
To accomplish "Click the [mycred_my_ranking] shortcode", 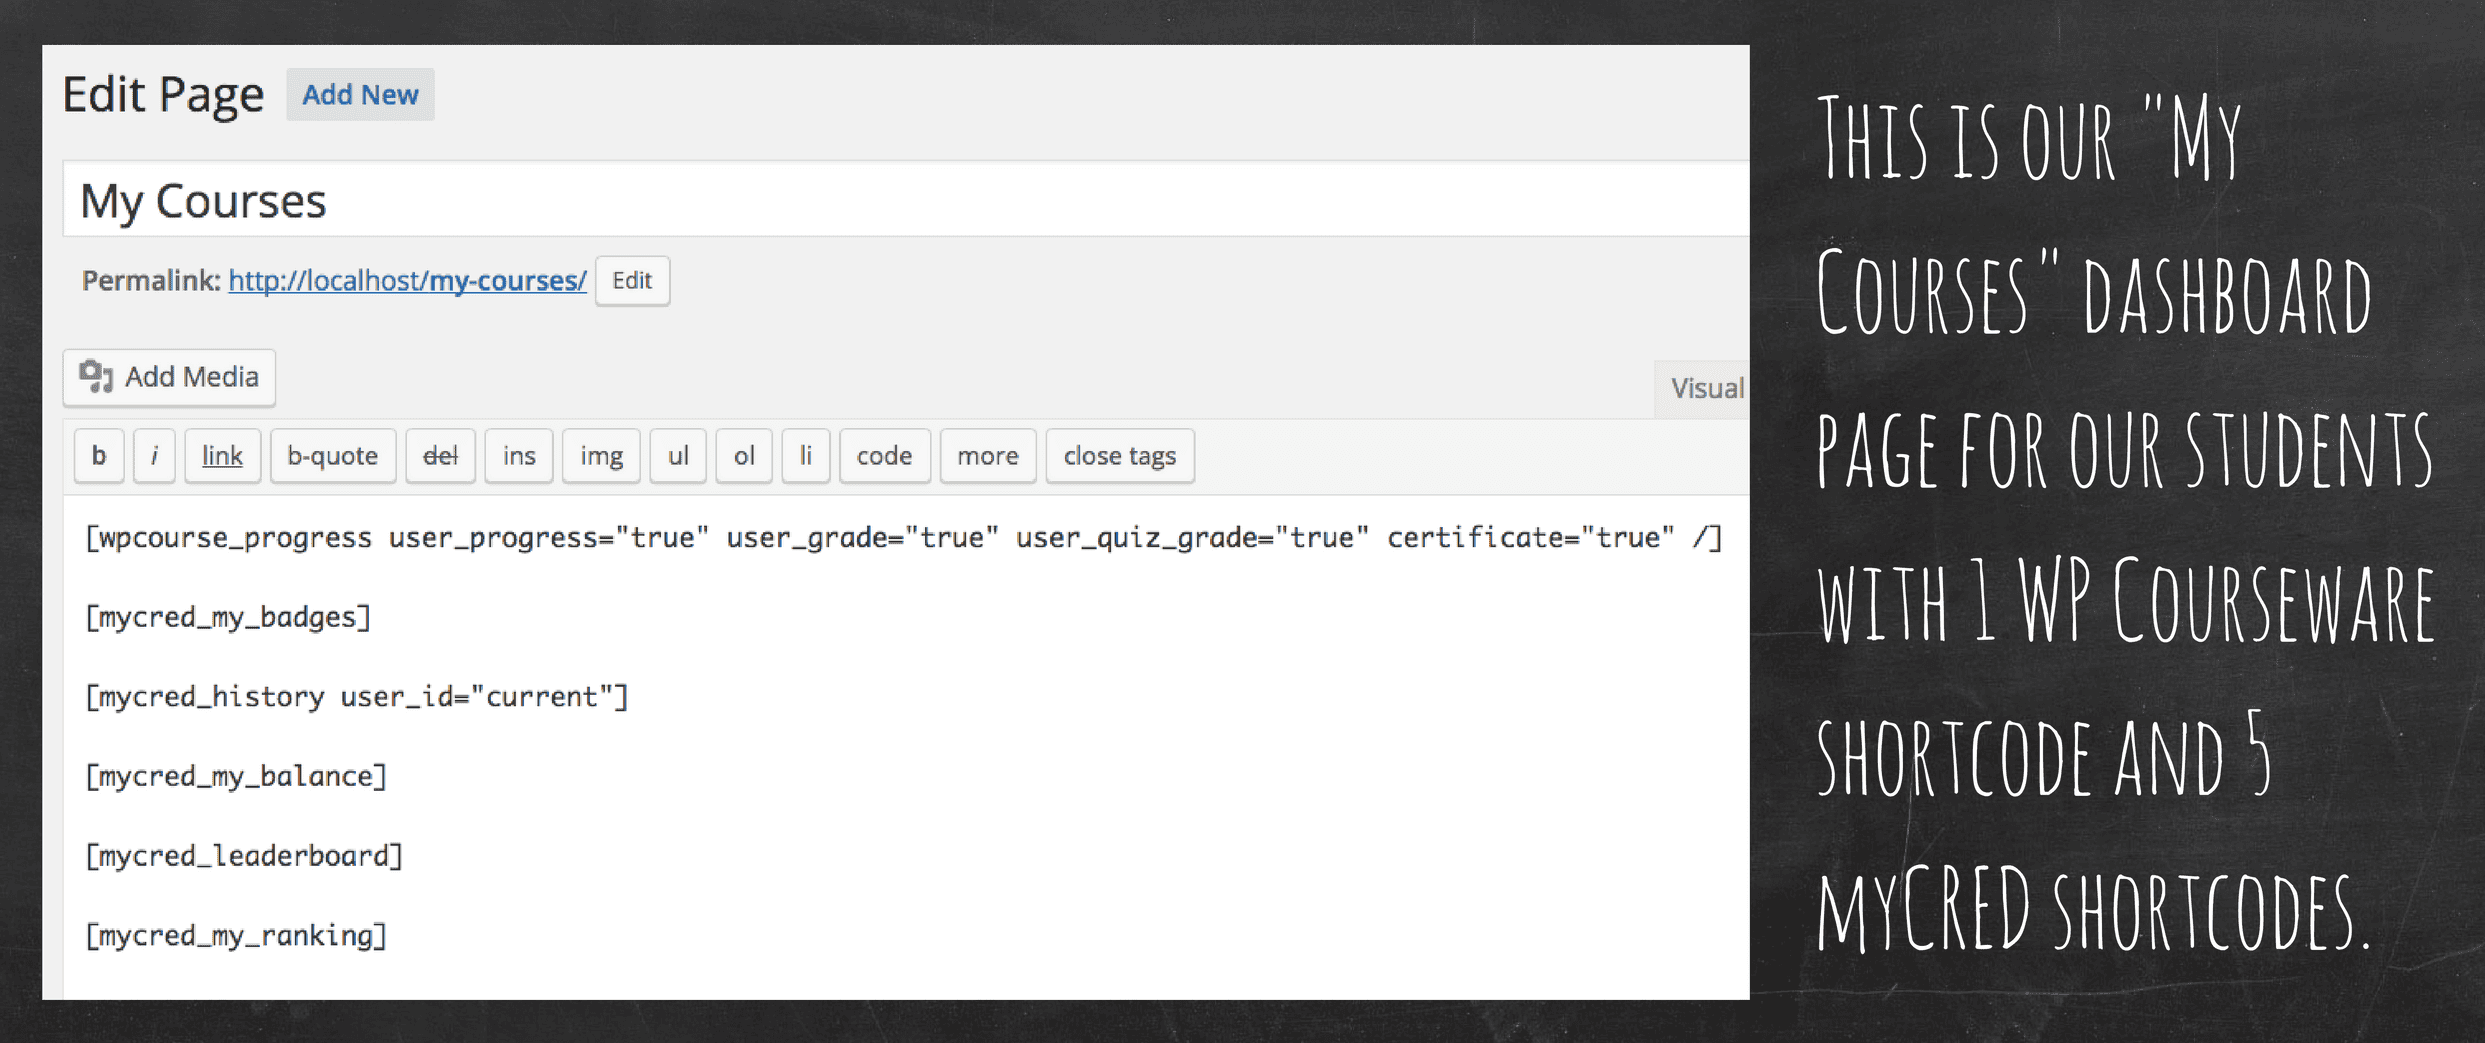I will tap(236, 936).
